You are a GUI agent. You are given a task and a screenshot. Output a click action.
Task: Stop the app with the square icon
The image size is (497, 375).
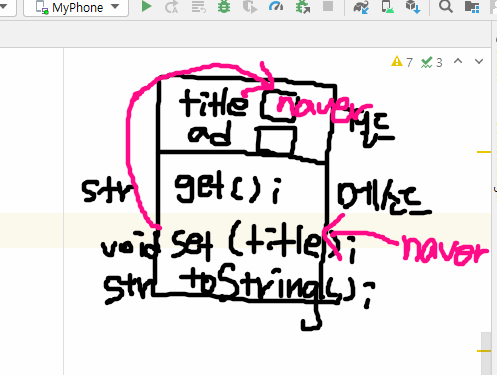coord(328,6)
